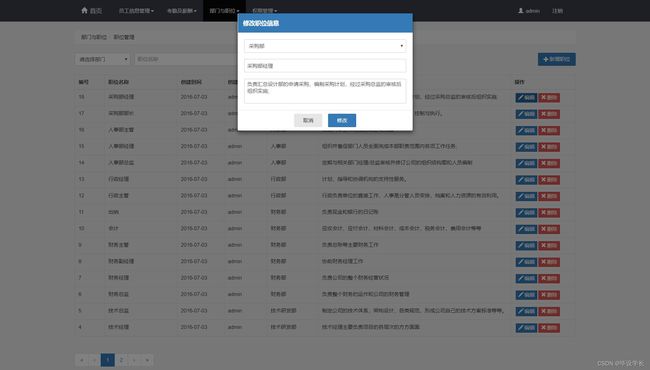The image size is (650, 370).
Task: Click the edit pencil button for row 16
Action: pyautogui.click(x=526, y=131)
